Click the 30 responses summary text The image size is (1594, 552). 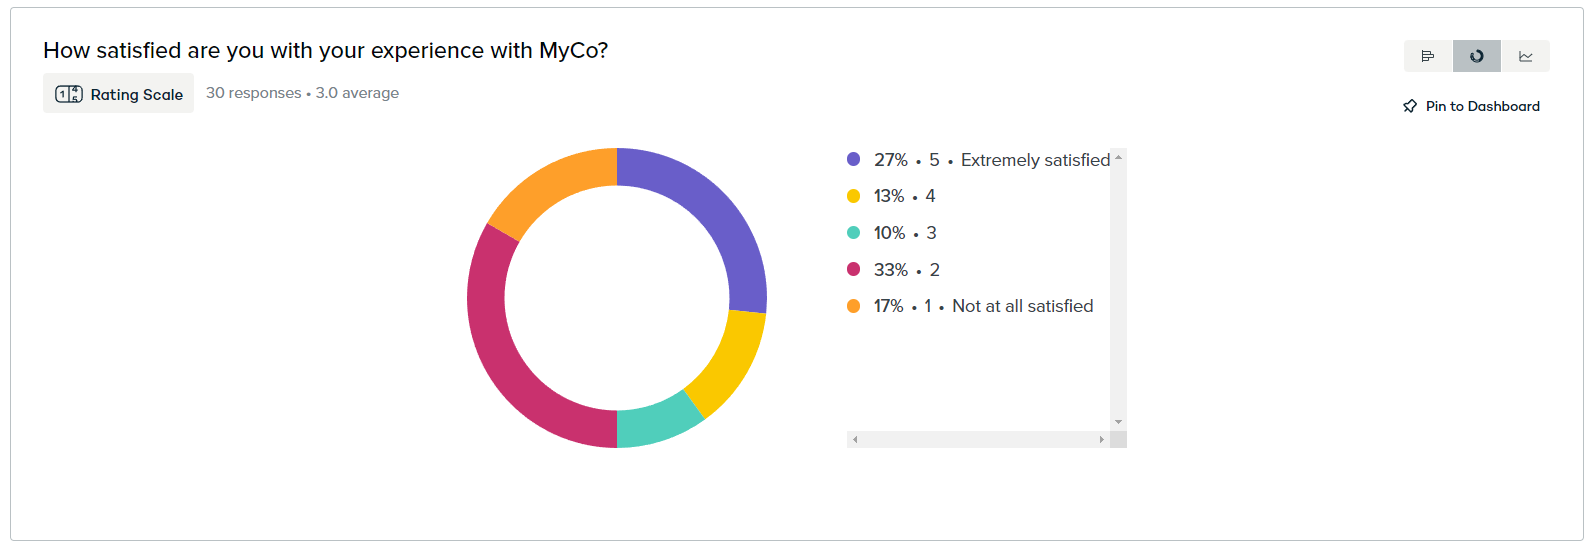(253, 93)
